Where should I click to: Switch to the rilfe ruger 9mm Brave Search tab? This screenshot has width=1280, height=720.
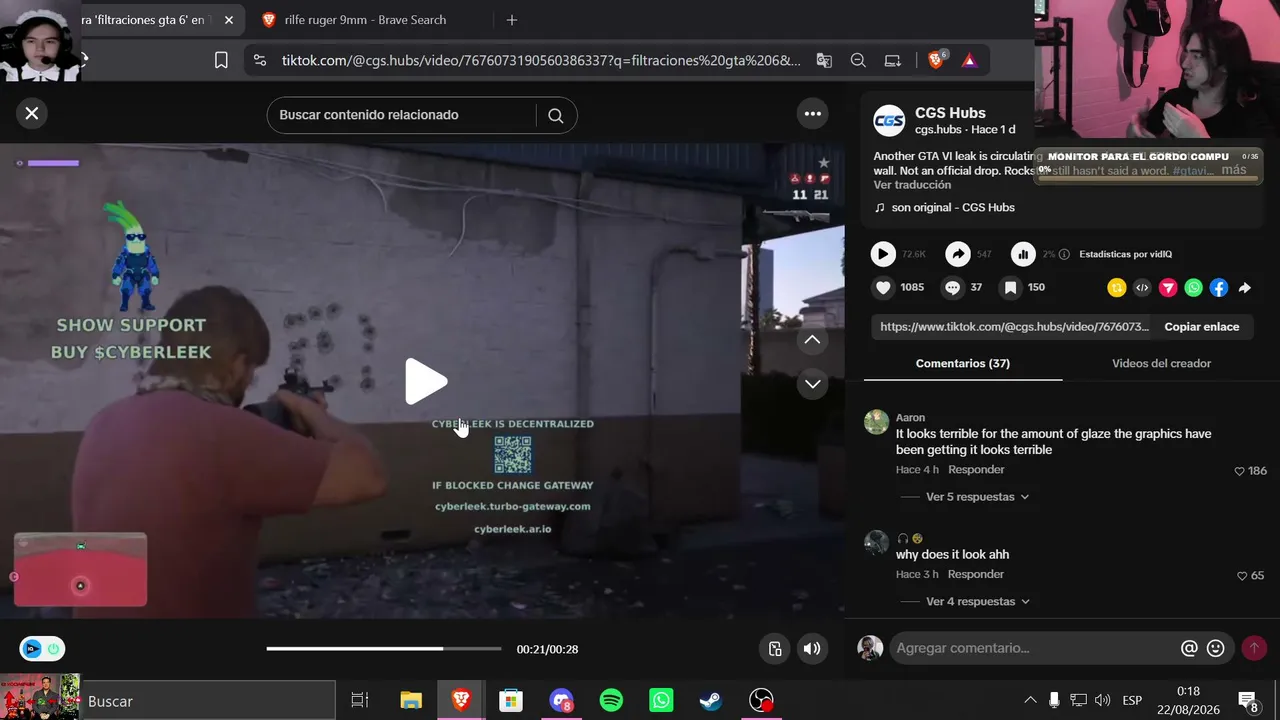365,20
